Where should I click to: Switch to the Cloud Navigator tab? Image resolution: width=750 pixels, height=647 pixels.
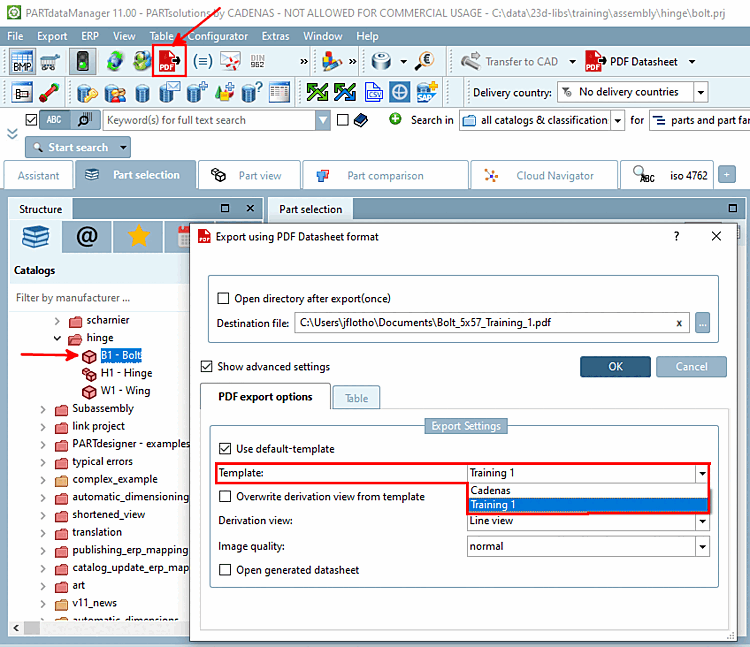pos(544,175)
